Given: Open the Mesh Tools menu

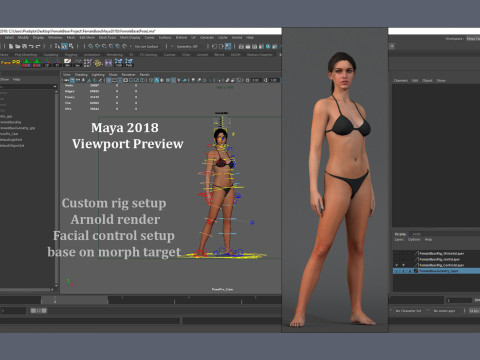Looking at the screenshot, I should (x=107, y=38).
